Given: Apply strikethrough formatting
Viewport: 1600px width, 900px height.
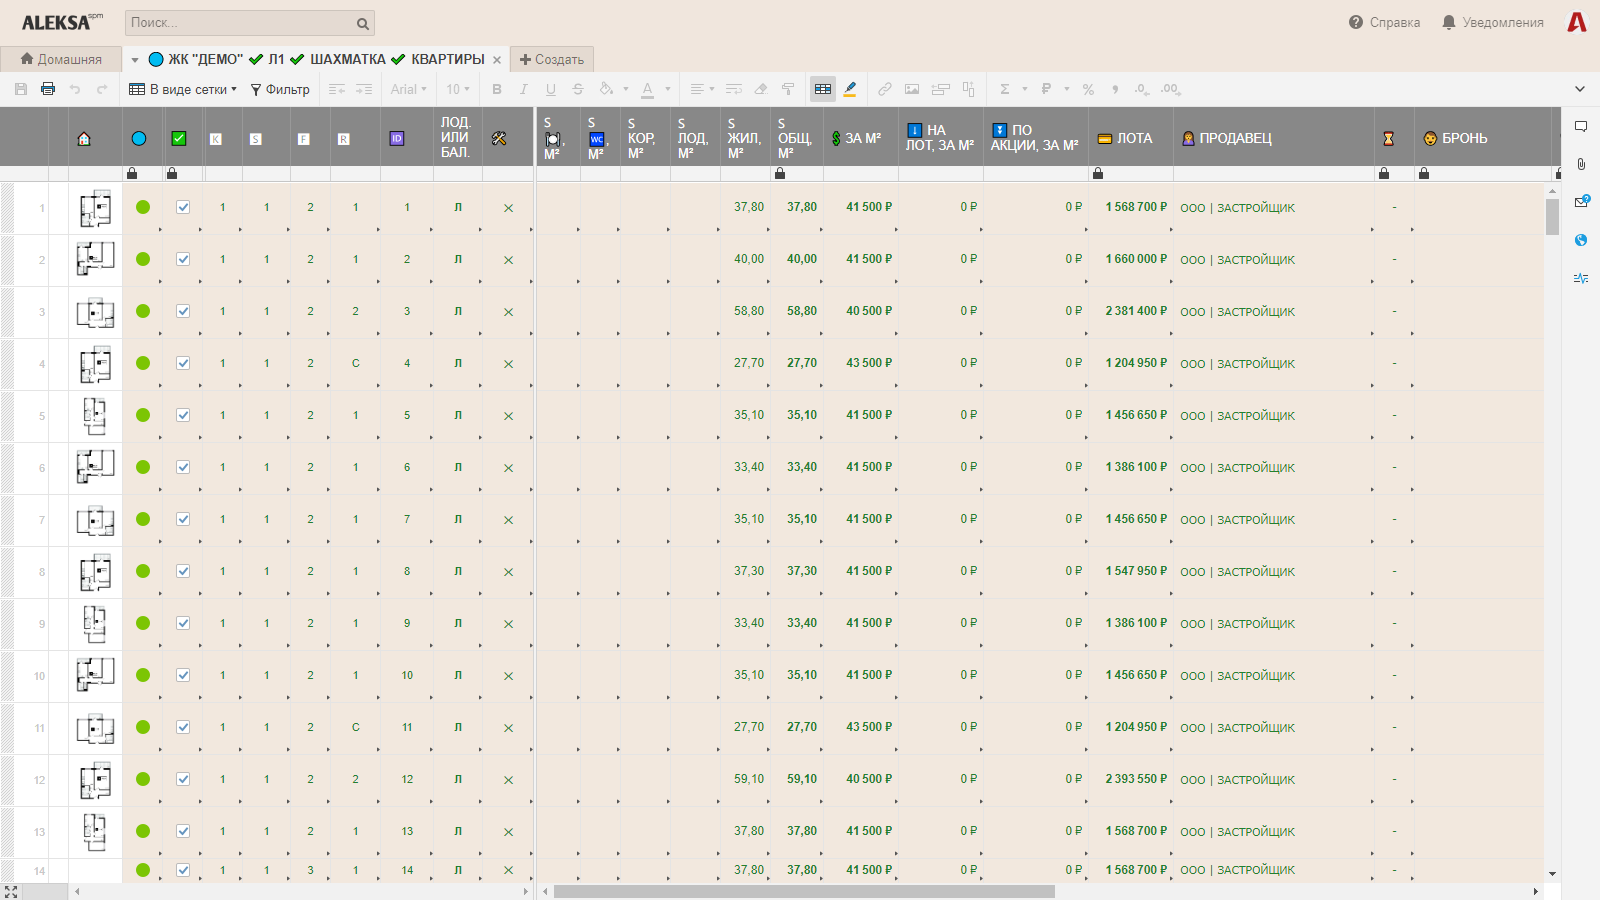Looking at the screenshot, I should [x=578, y=89].
